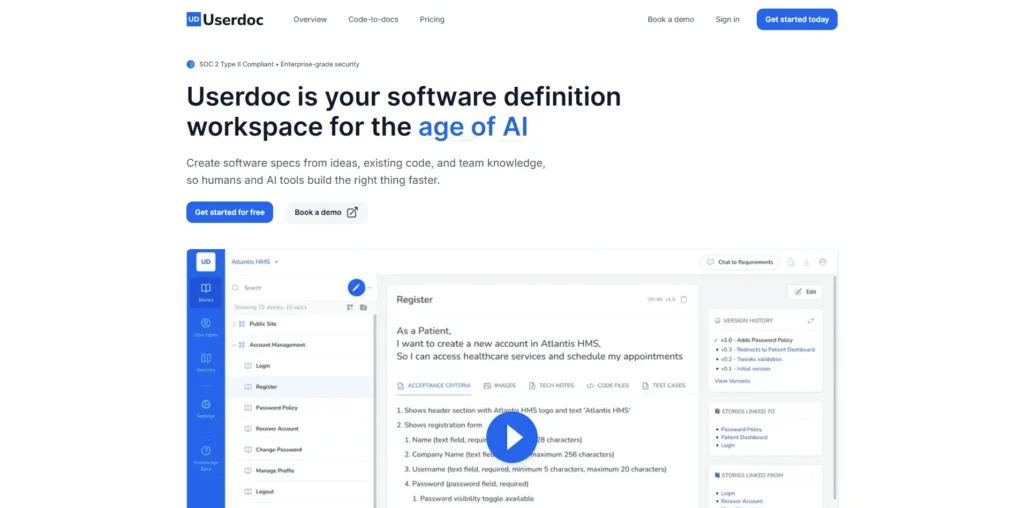Play the product demo video
Viewport: 1024px width, 508px height.
[512, 437]
